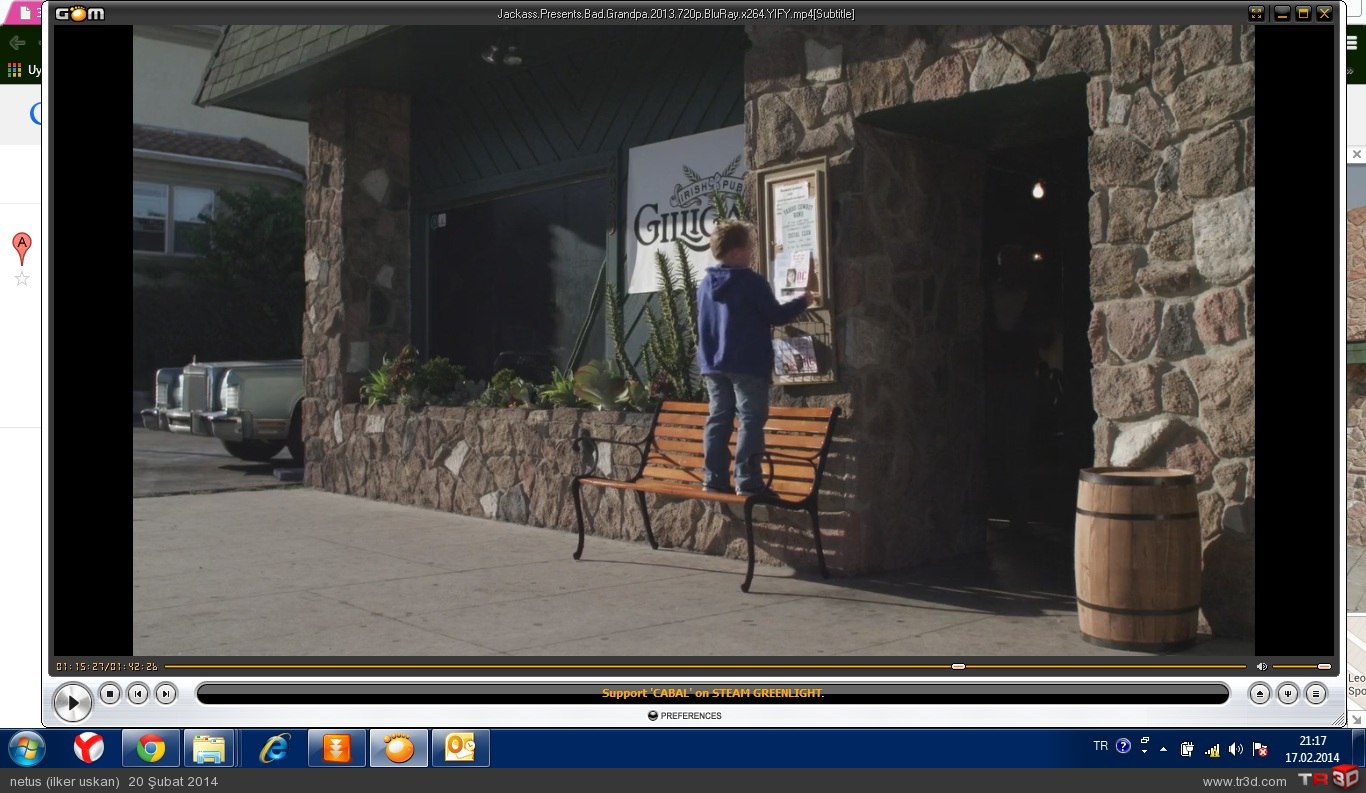This screenshot has height=793, width=1366.
Task: Click the tray help question mark icon
Action: pos(1123,746)
